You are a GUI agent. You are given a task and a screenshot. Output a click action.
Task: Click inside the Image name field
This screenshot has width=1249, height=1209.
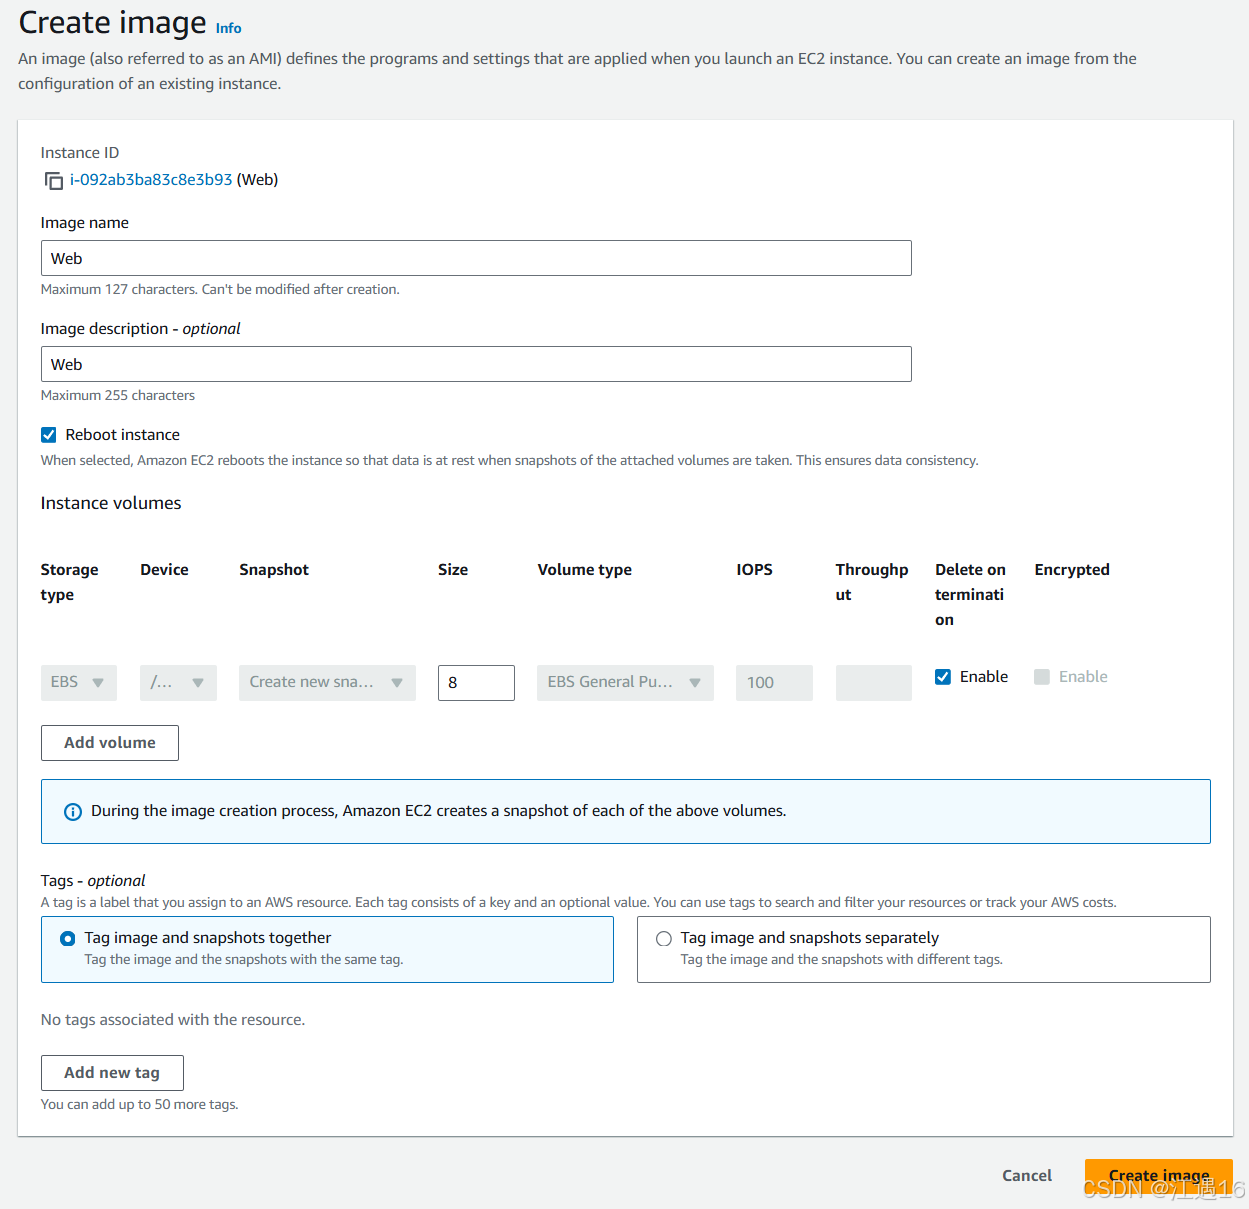coord(476,258)
